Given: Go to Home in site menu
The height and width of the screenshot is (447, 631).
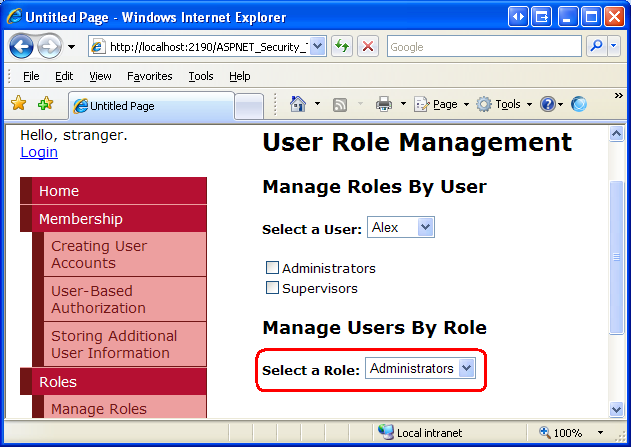Looking at the screenshot, I should coord(113,191).
